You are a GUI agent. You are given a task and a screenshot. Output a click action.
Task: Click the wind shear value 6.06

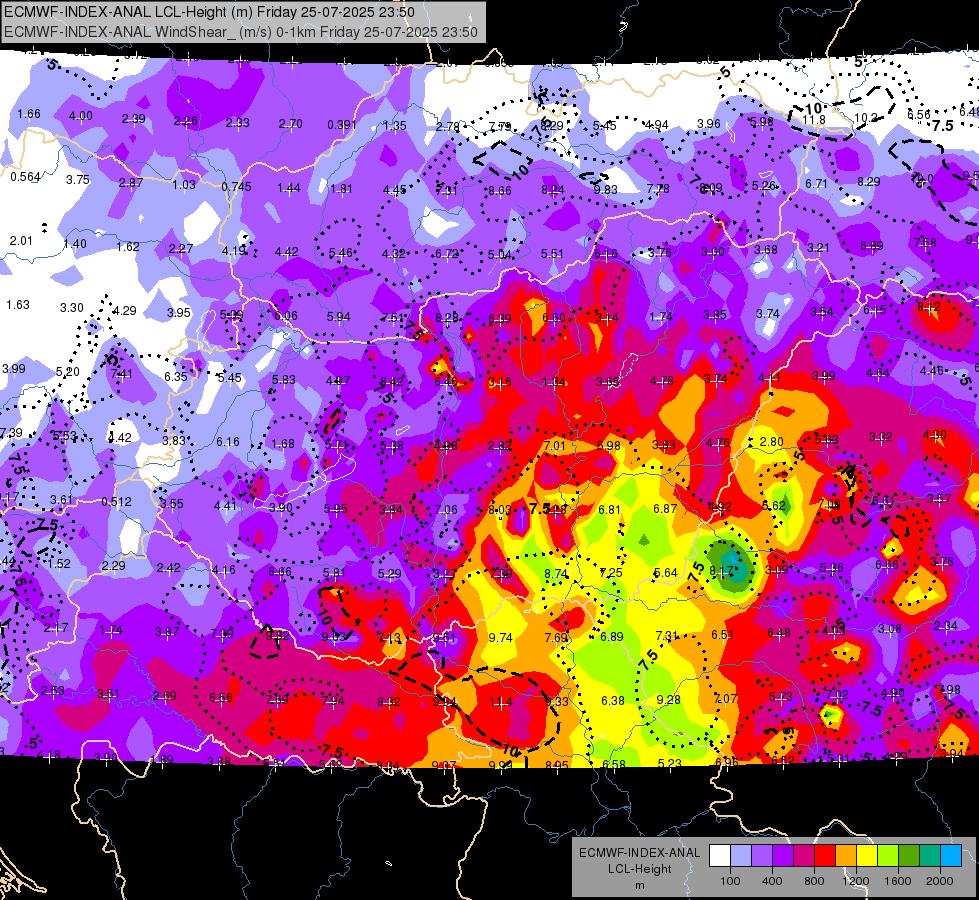[286, 316]
